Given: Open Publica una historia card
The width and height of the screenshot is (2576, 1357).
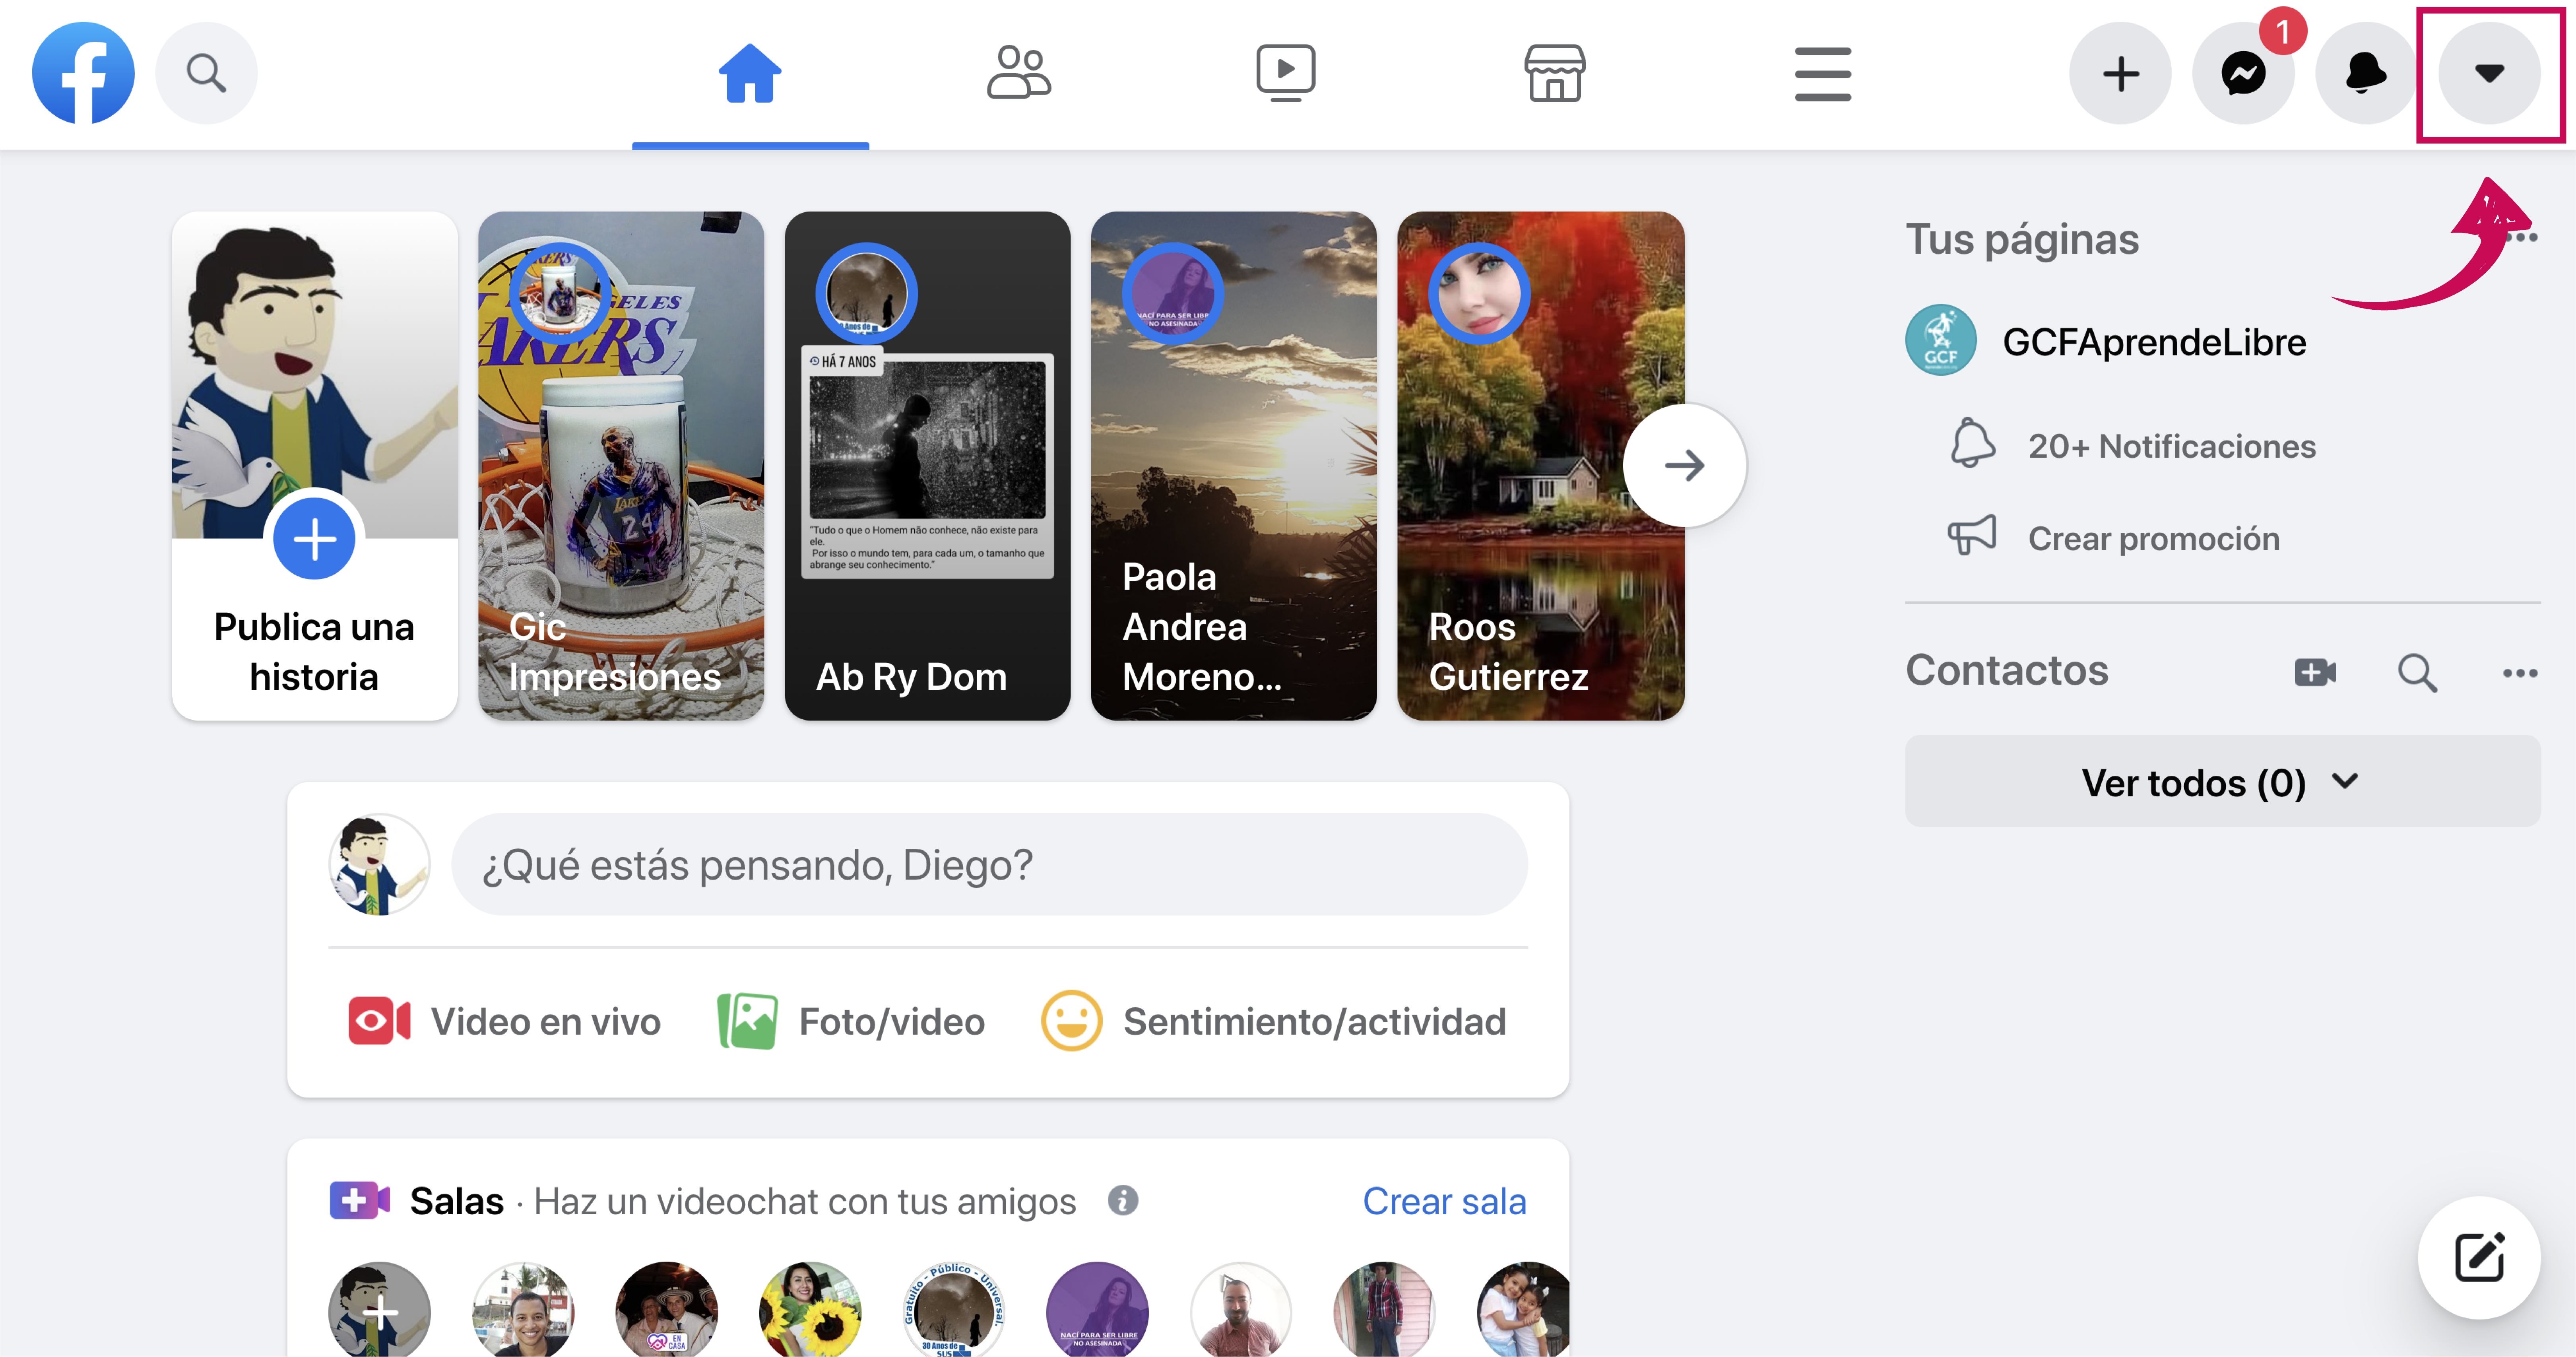Looking at the screenshot, I should click(314, 466).
